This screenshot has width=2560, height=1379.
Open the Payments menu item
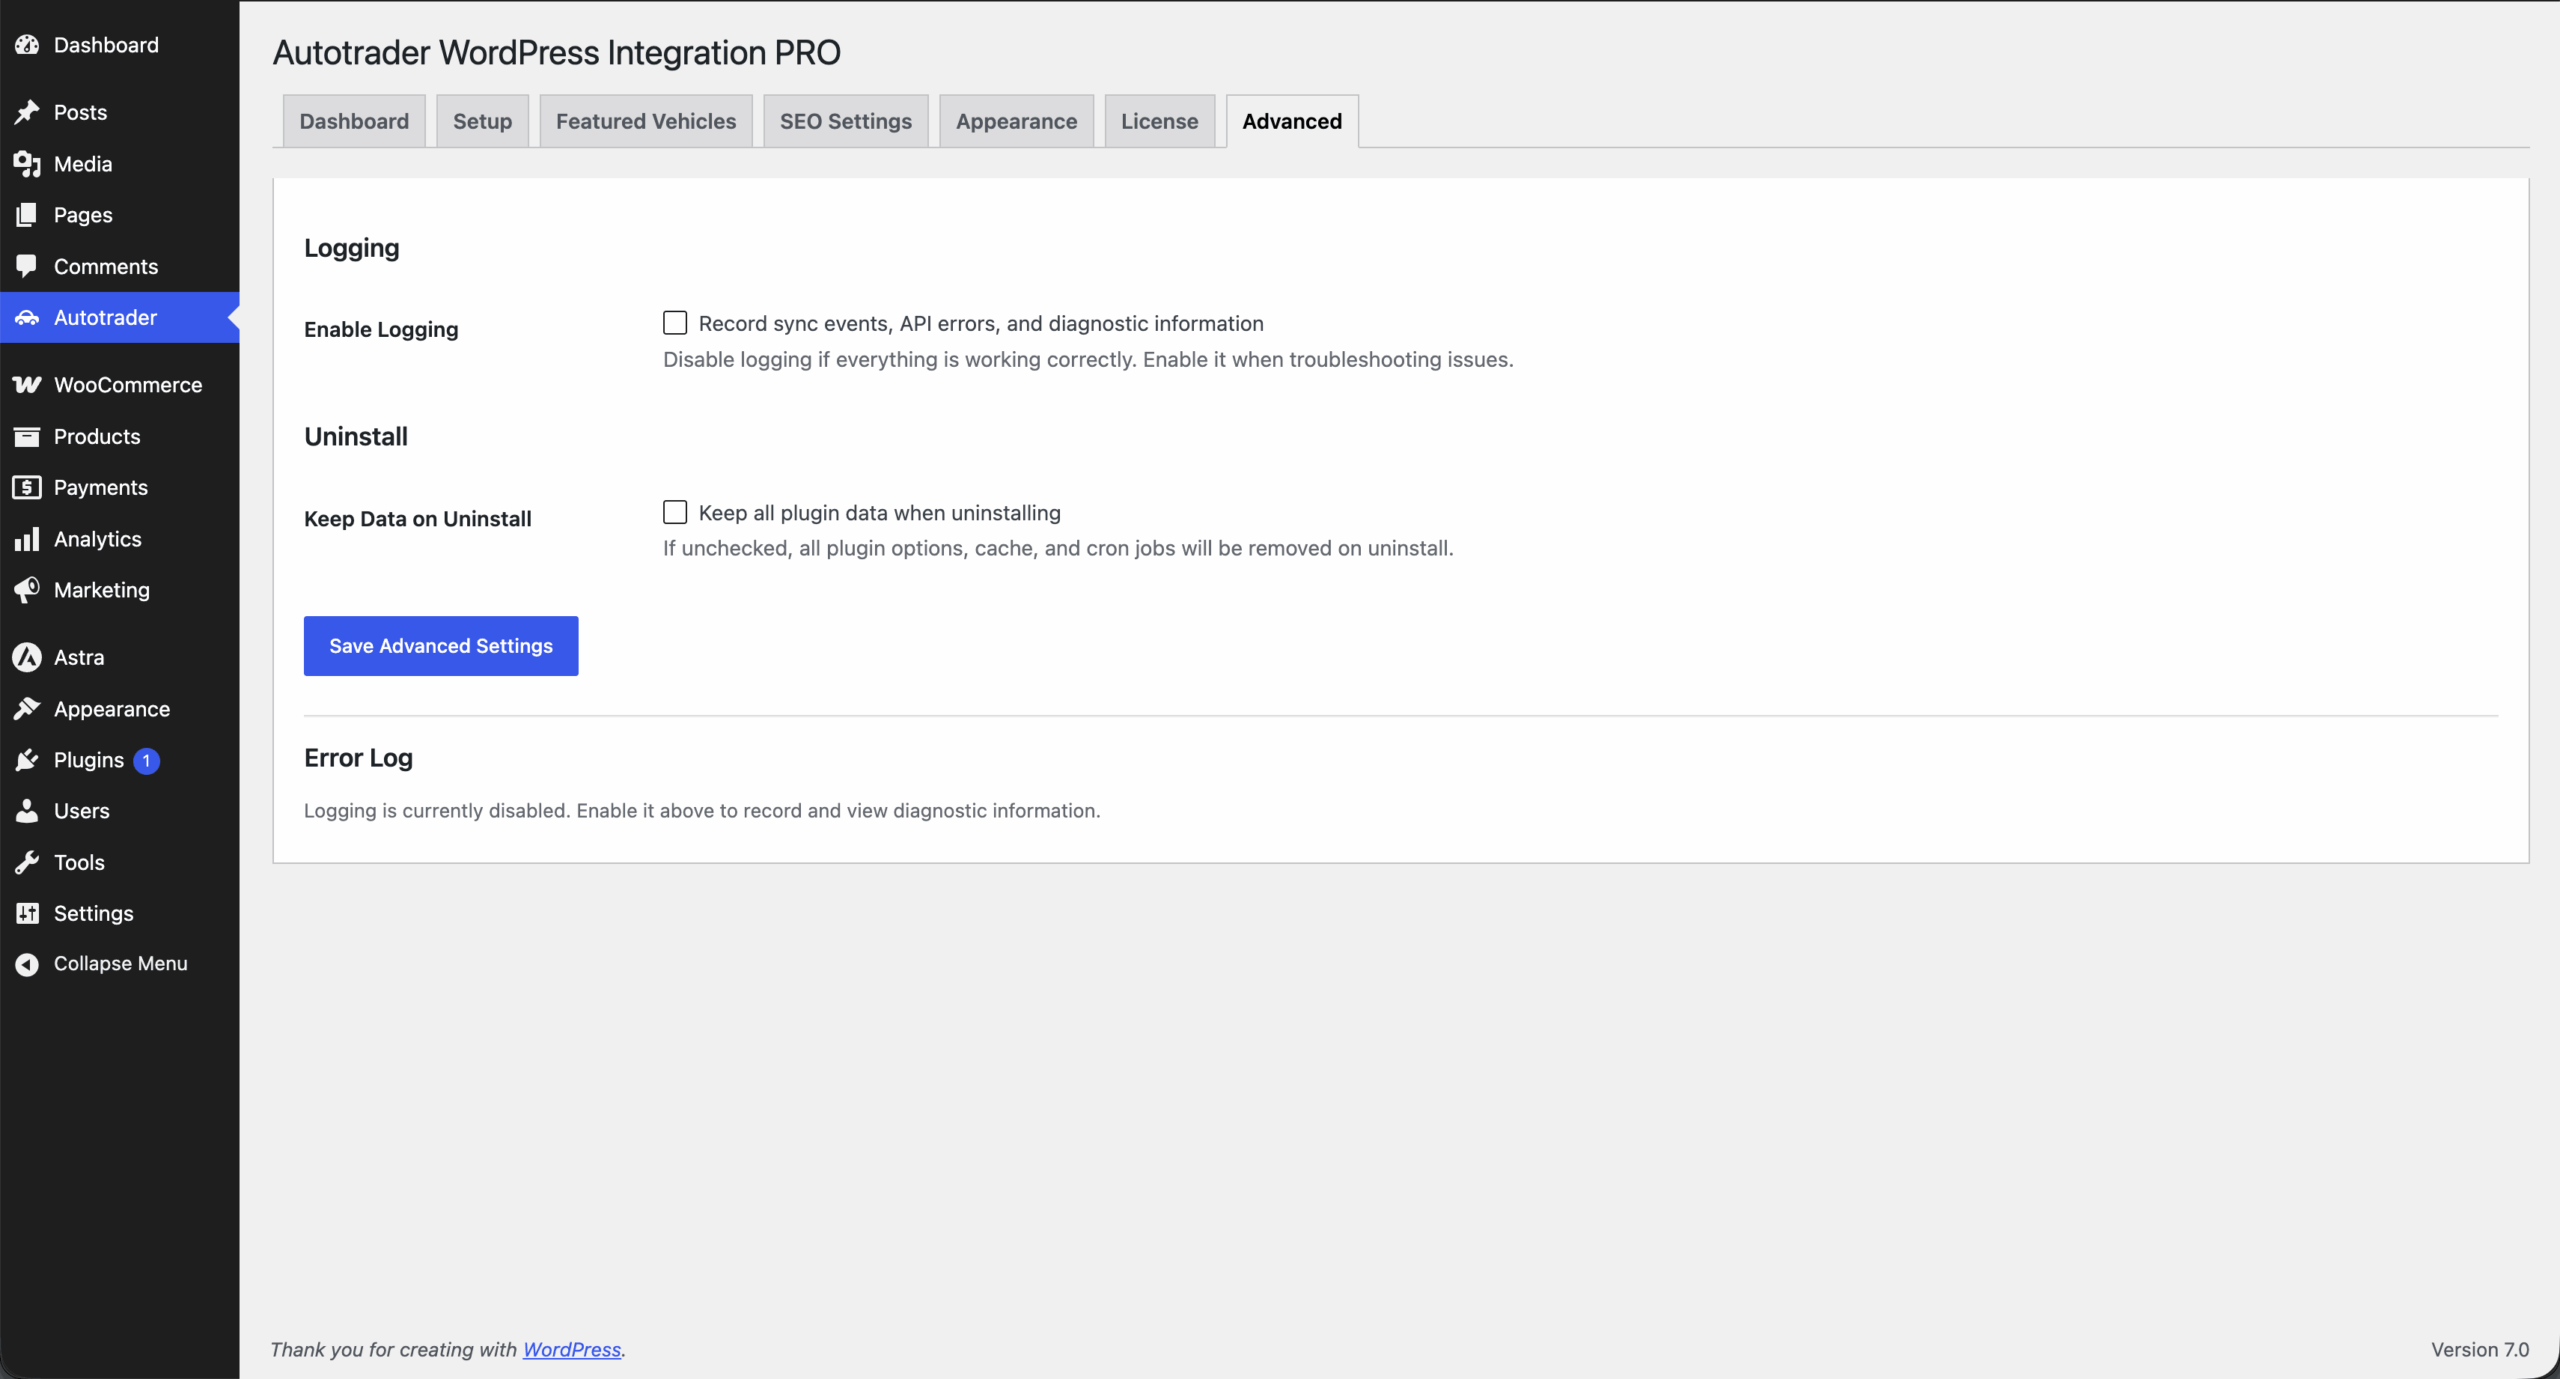120,487
